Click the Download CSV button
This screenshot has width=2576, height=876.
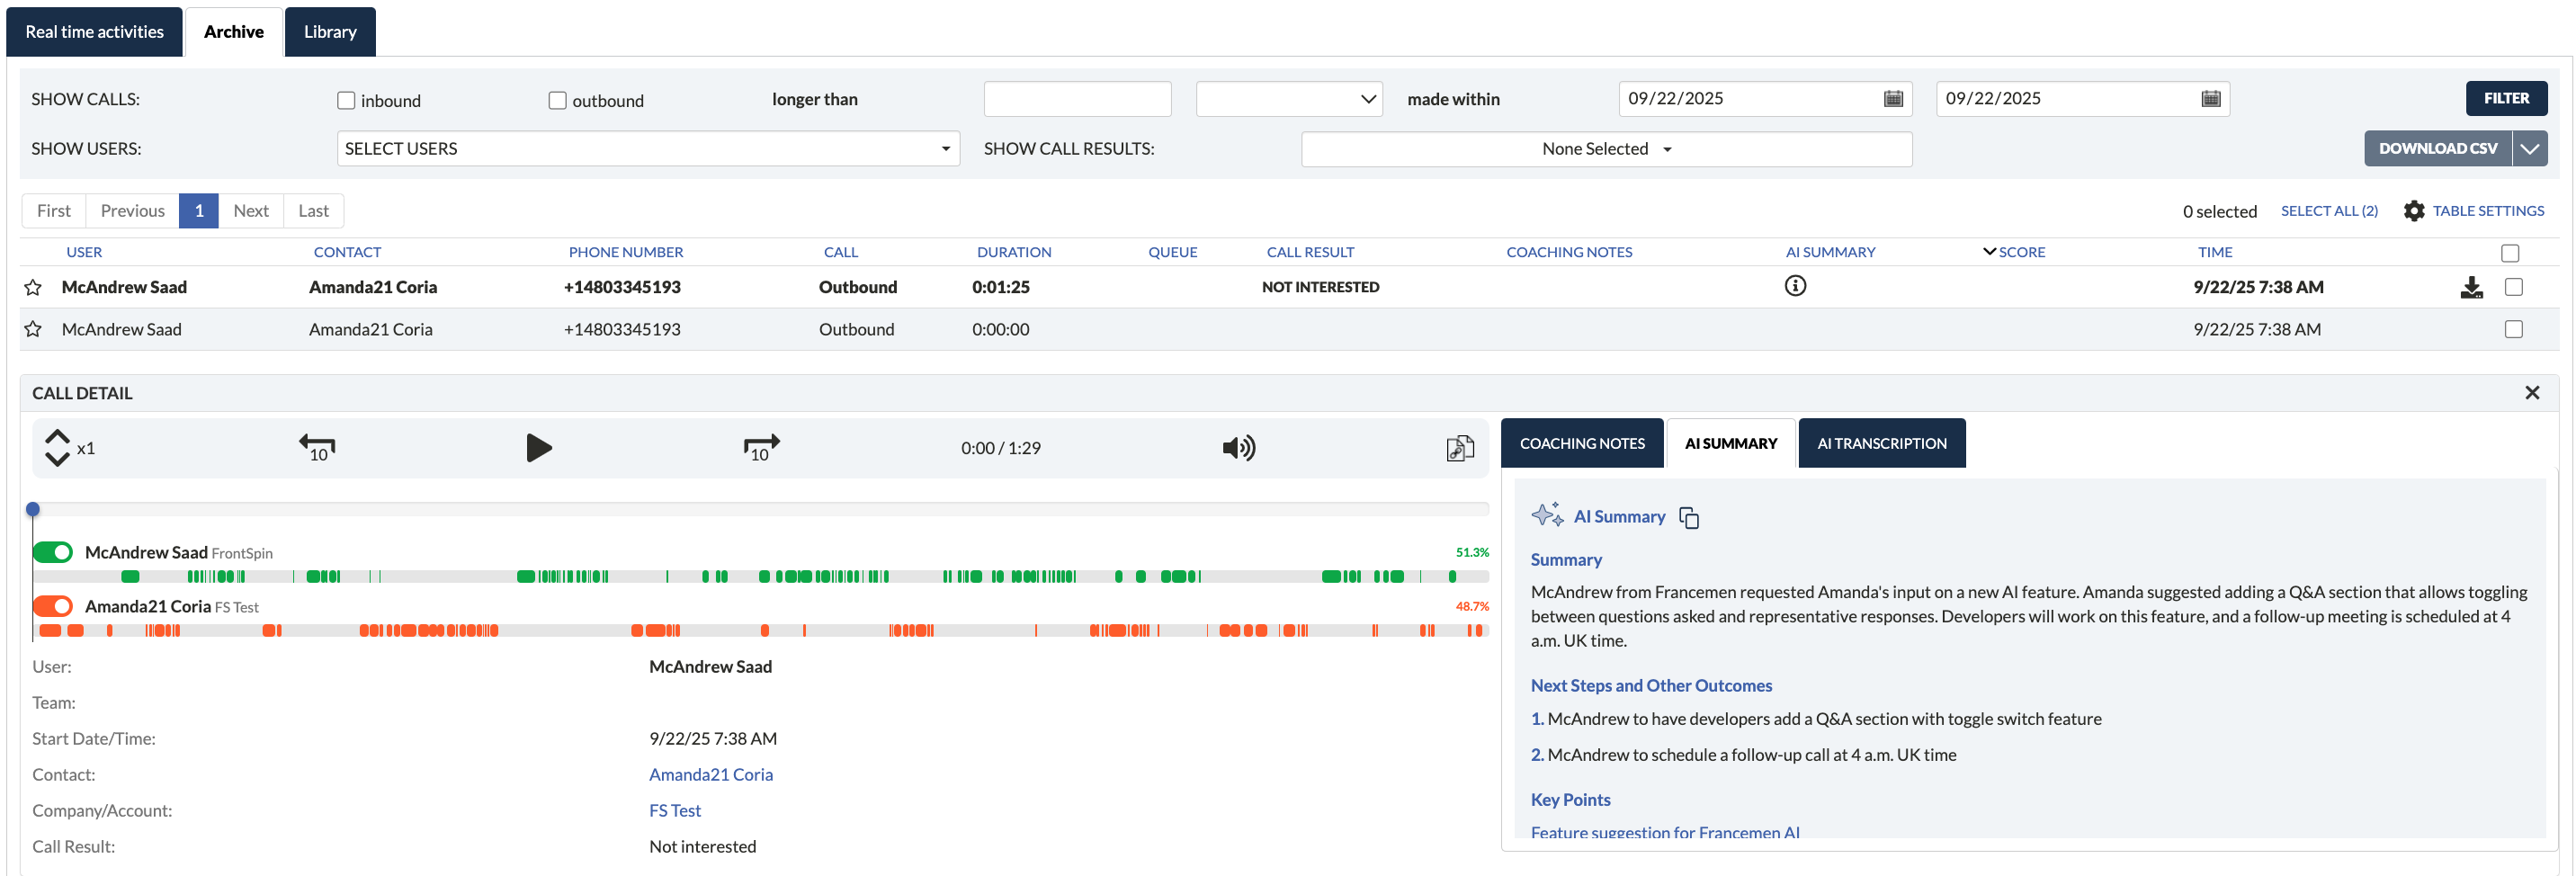pos(2438,149)
